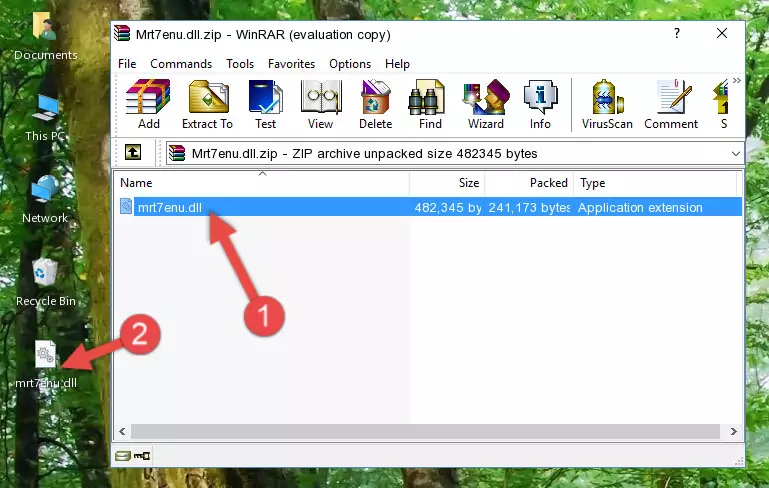Viewport: 769px width, 488px height.
Task: Click the horizontal scrollbar left arrow
Action: coord(123,431)
